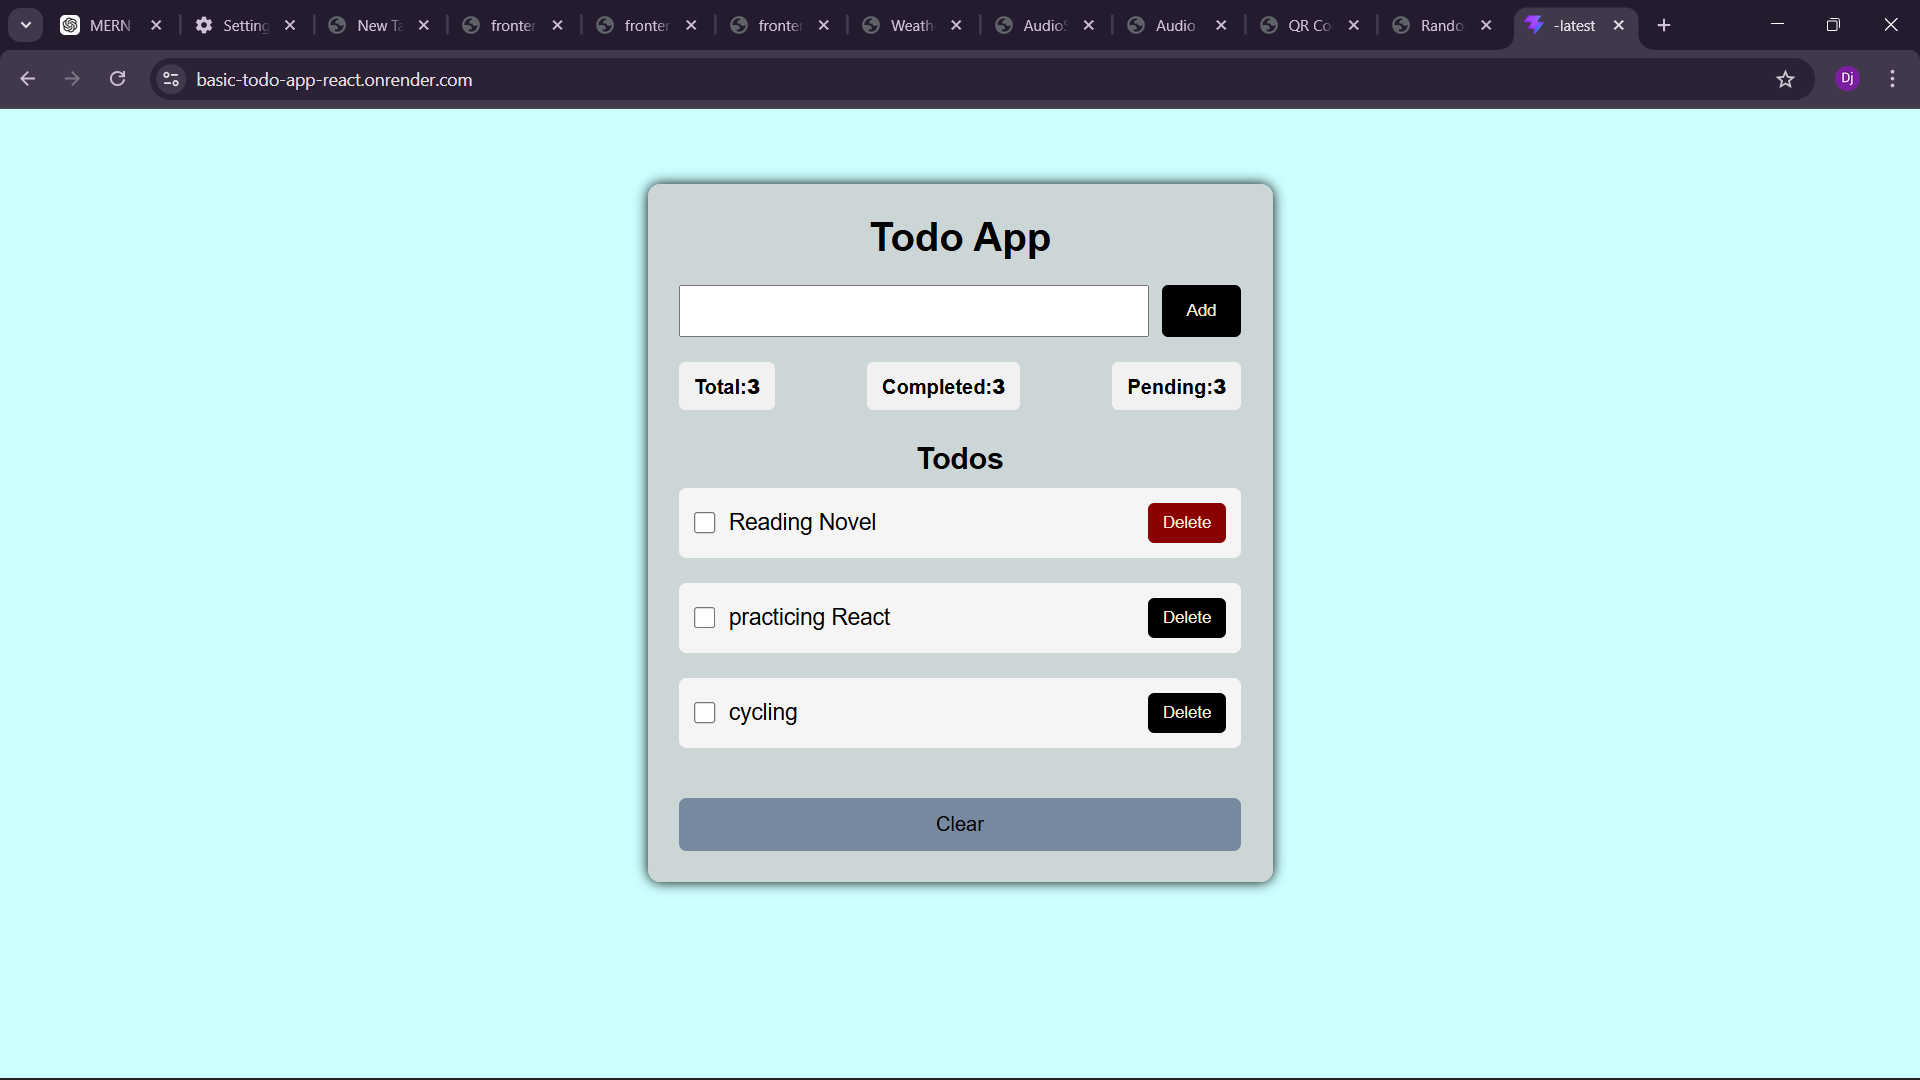Focus the new todo text input
The image size is (1920, 1080).
point(914,311)
